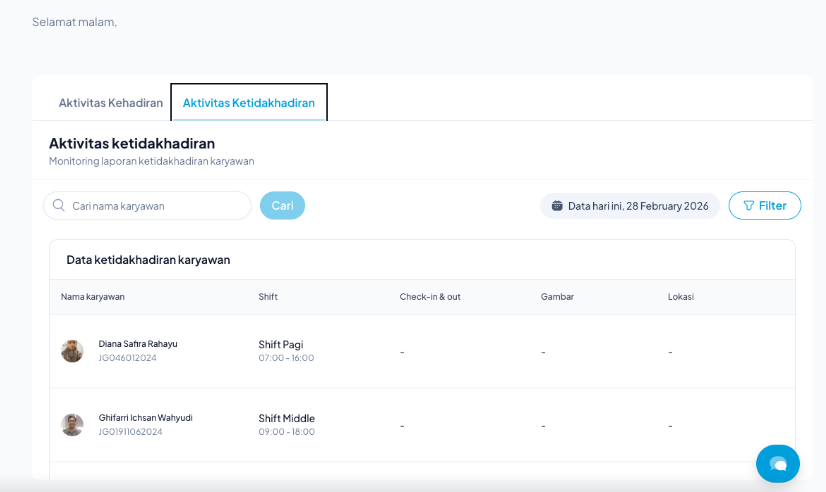The width and height of the screenshot is (826, 492).
Task: Click the funnel icon on Filter
Action: pyautogui.click(x=748, y=206)
